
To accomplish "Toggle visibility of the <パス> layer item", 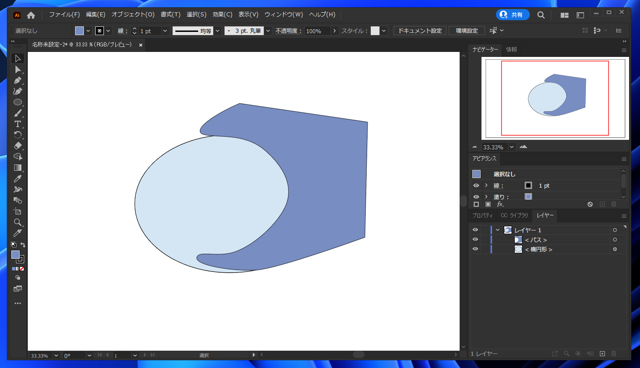I will coord(475,239).
